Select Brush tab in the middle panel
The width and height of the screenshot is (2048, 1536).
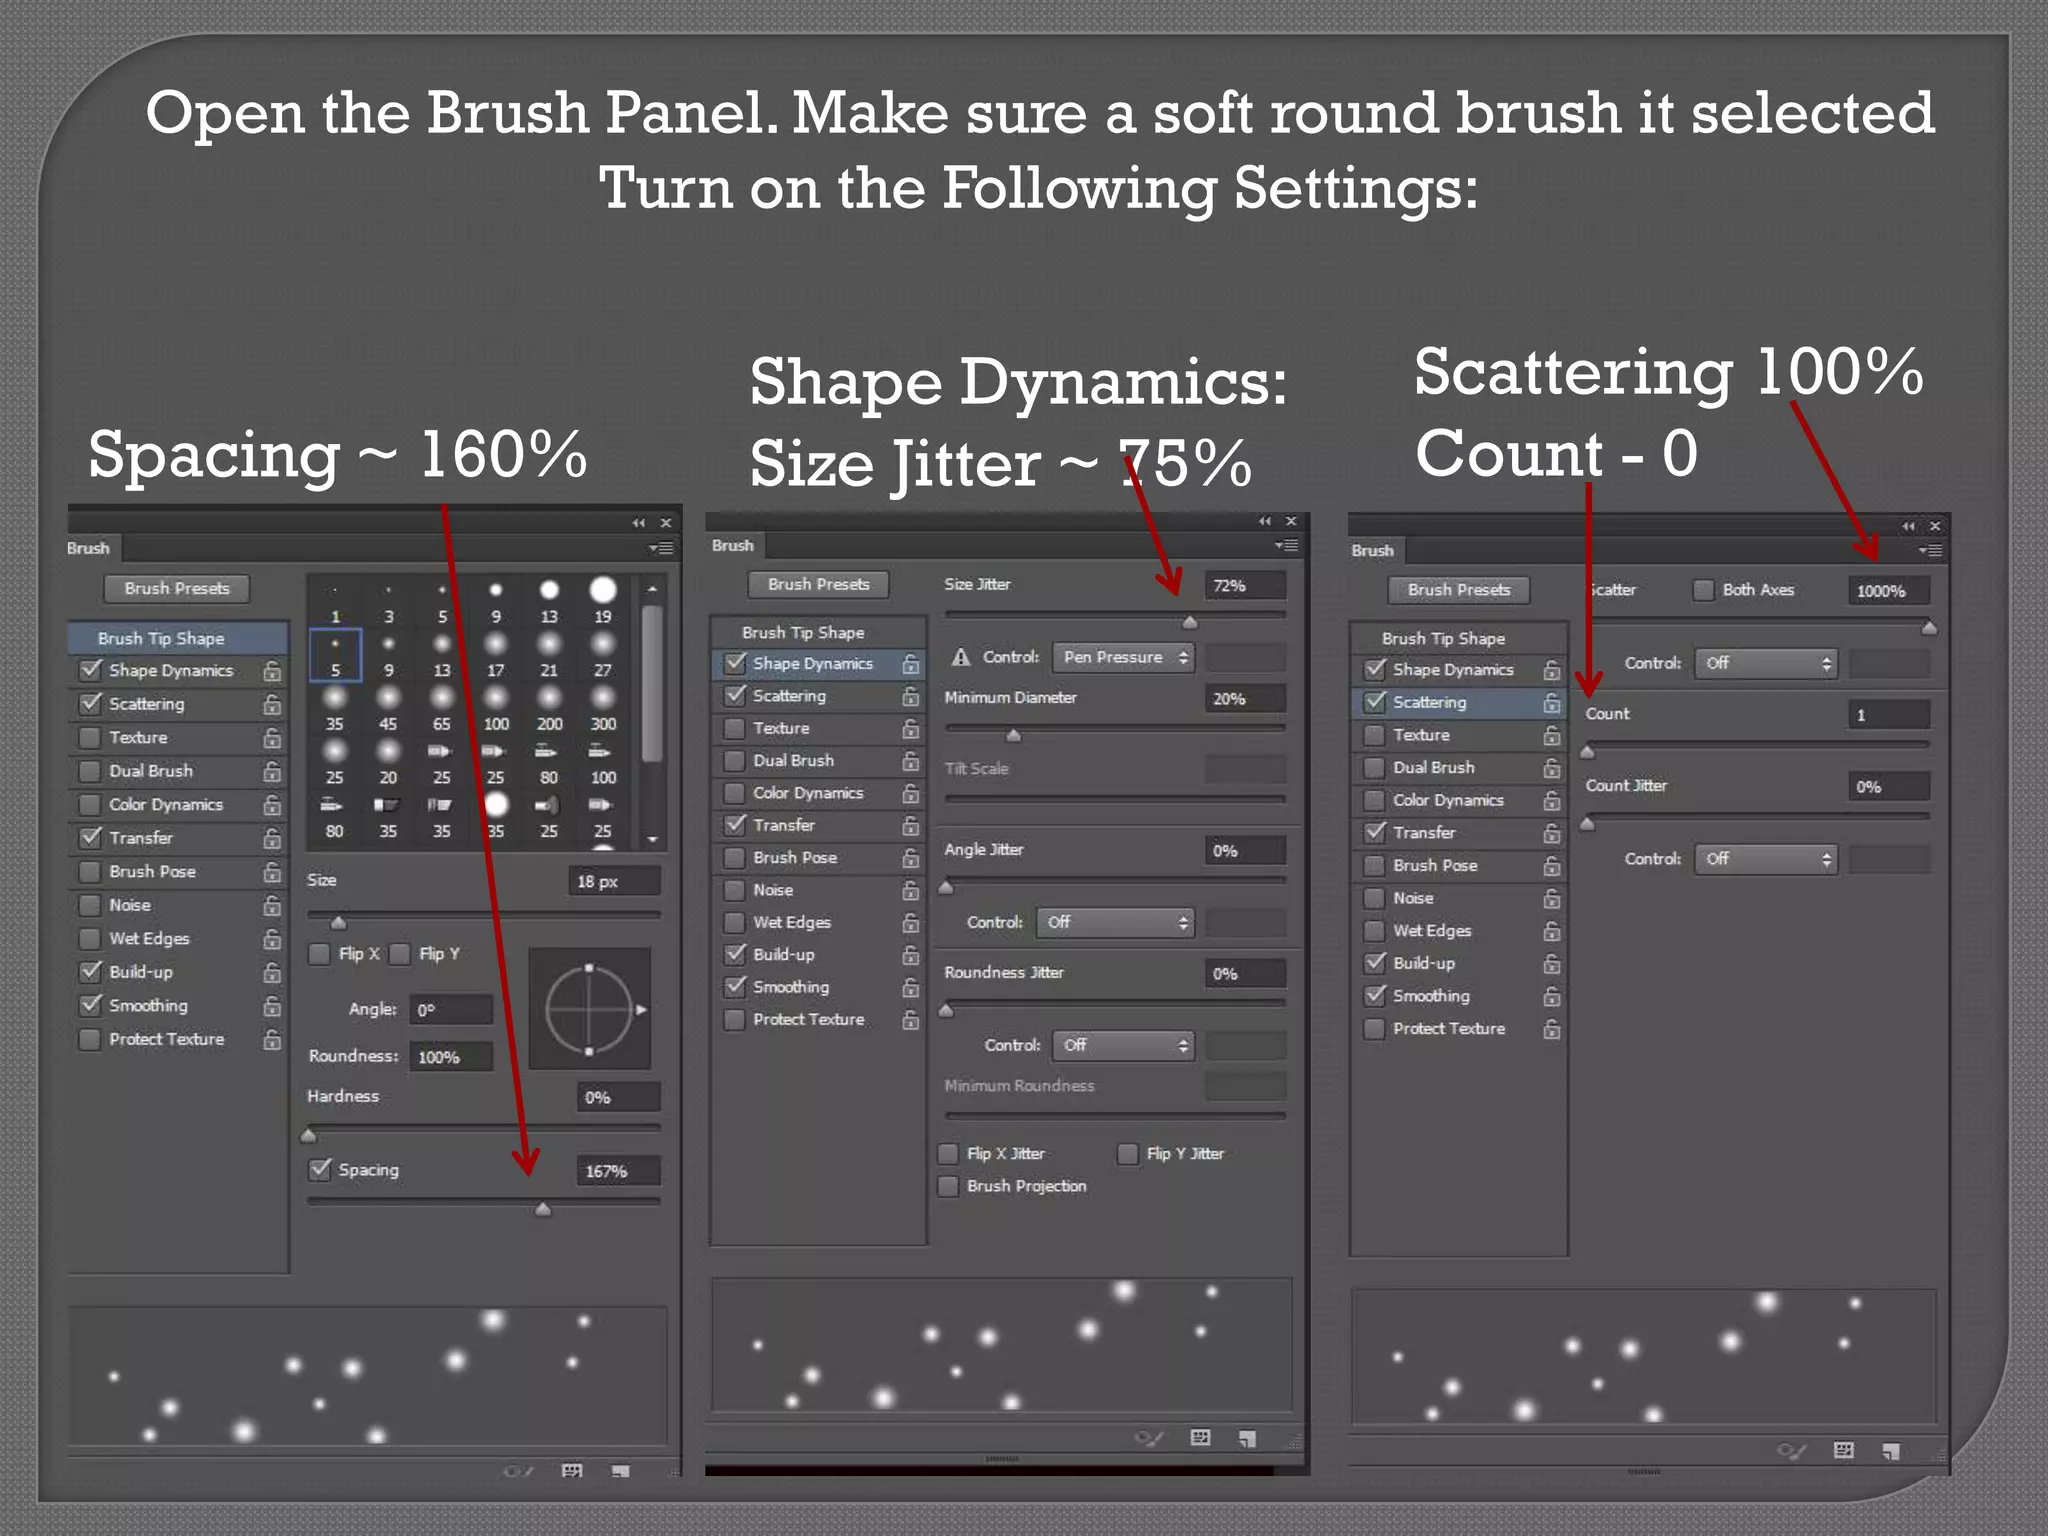pyautogui.click(x=733, y=545)
